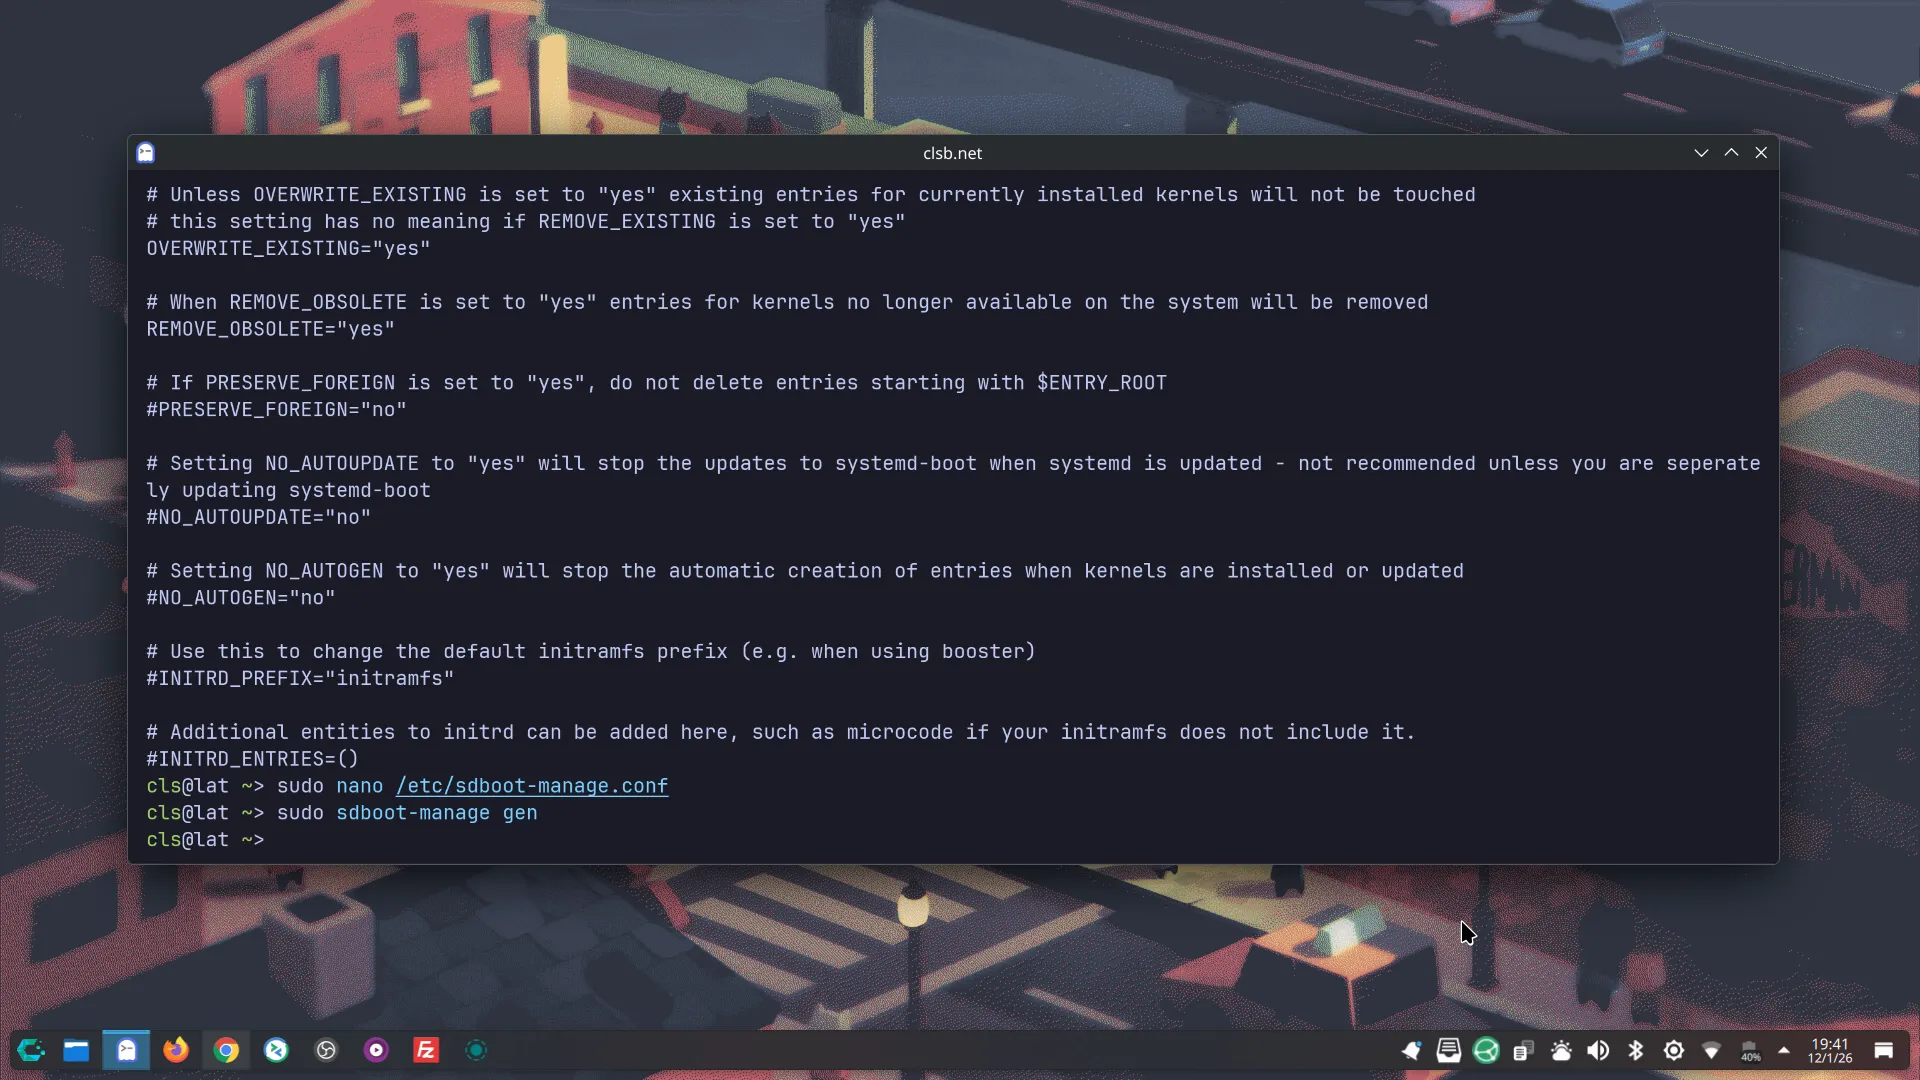Click the downward chevron in title bar
Viewport: 1920px width, 1080px height.
(1701, 153)
